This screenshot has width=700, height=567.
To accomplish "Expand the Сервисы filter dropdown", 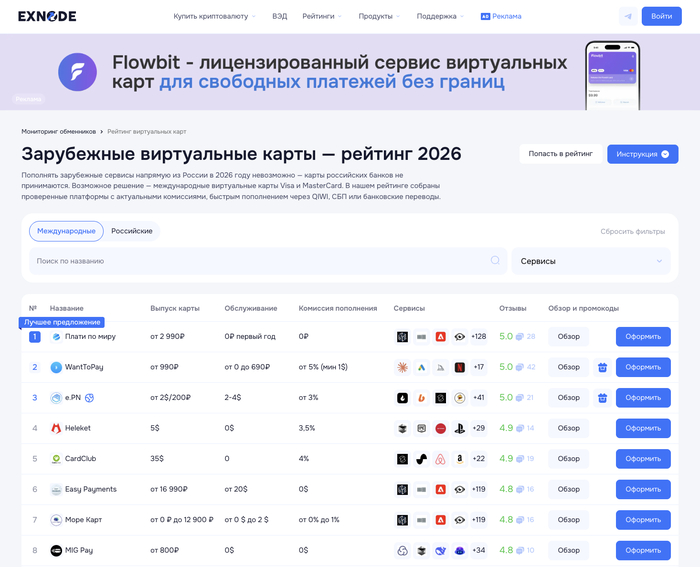I will point(590,261).
